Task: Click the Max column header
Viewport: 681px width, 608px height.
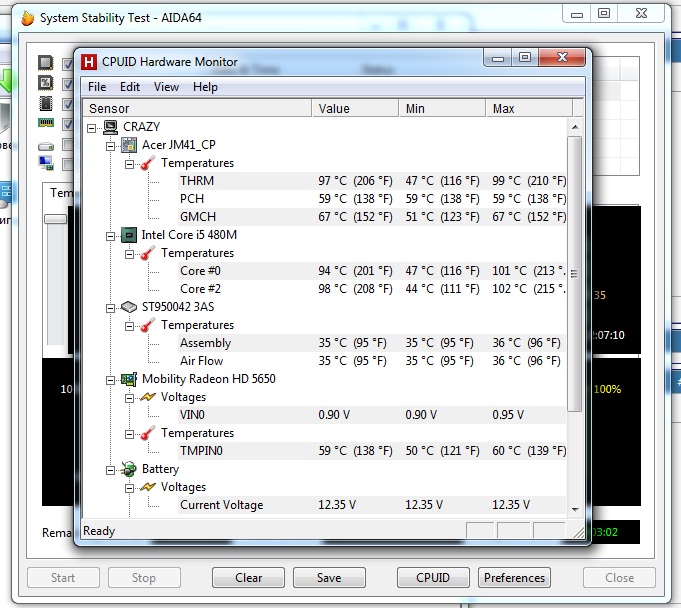Action: [x=529, y=108]
